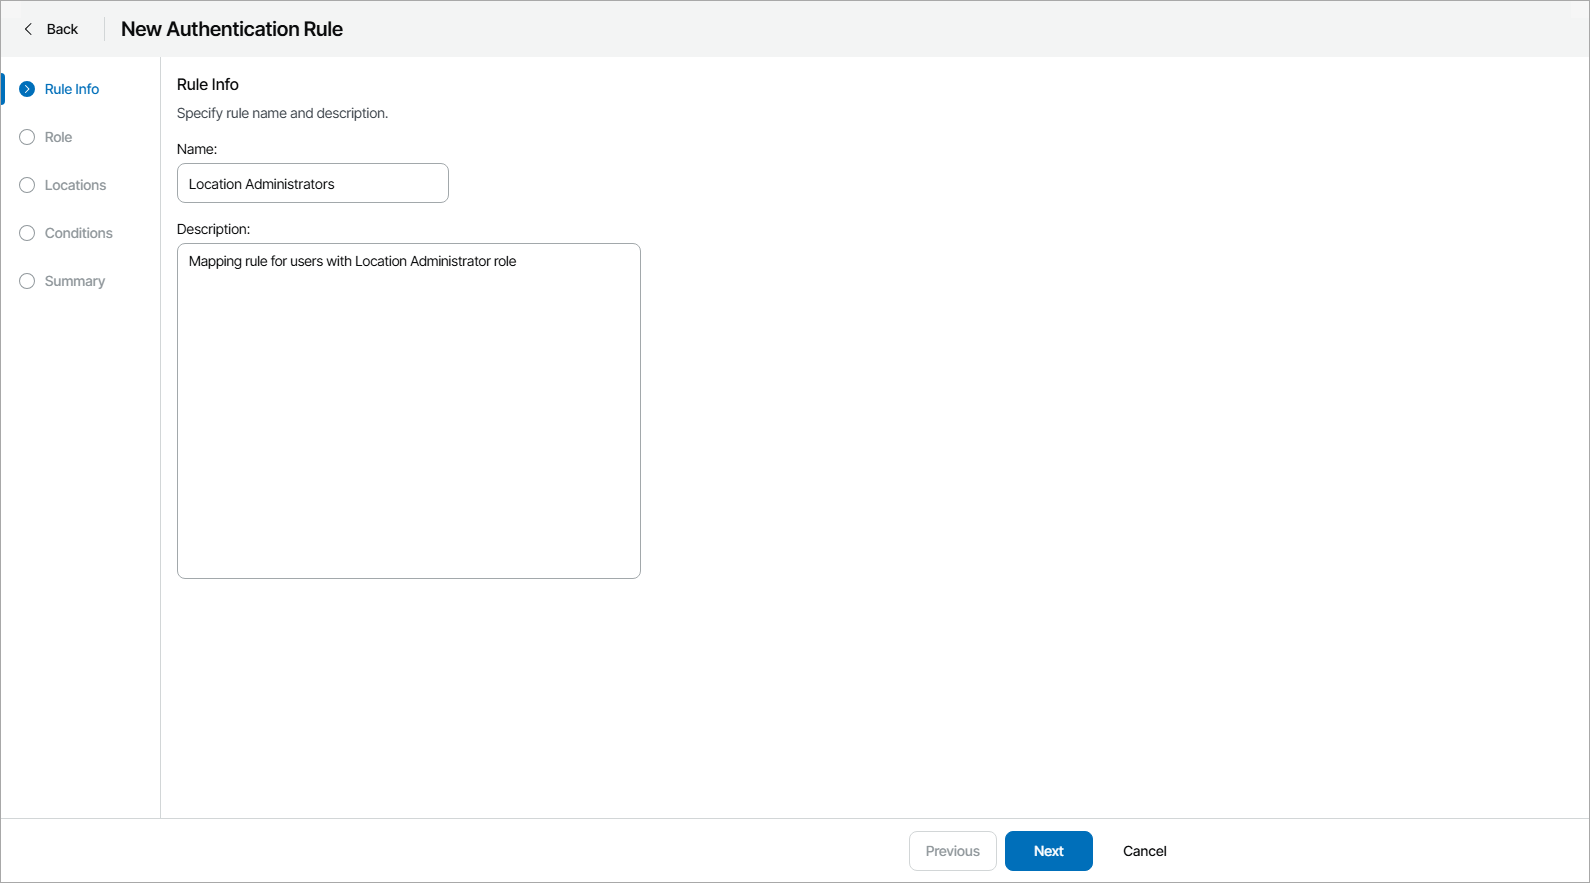Click the back arrow chevron icon
The width and height of the screenshot is (1590, 883).
28,29
